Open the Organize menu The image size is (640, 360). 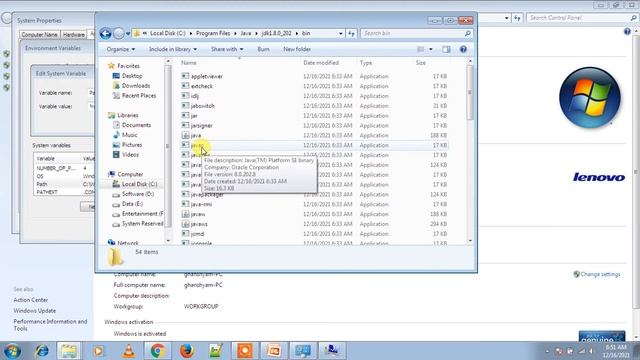[120, 49]
